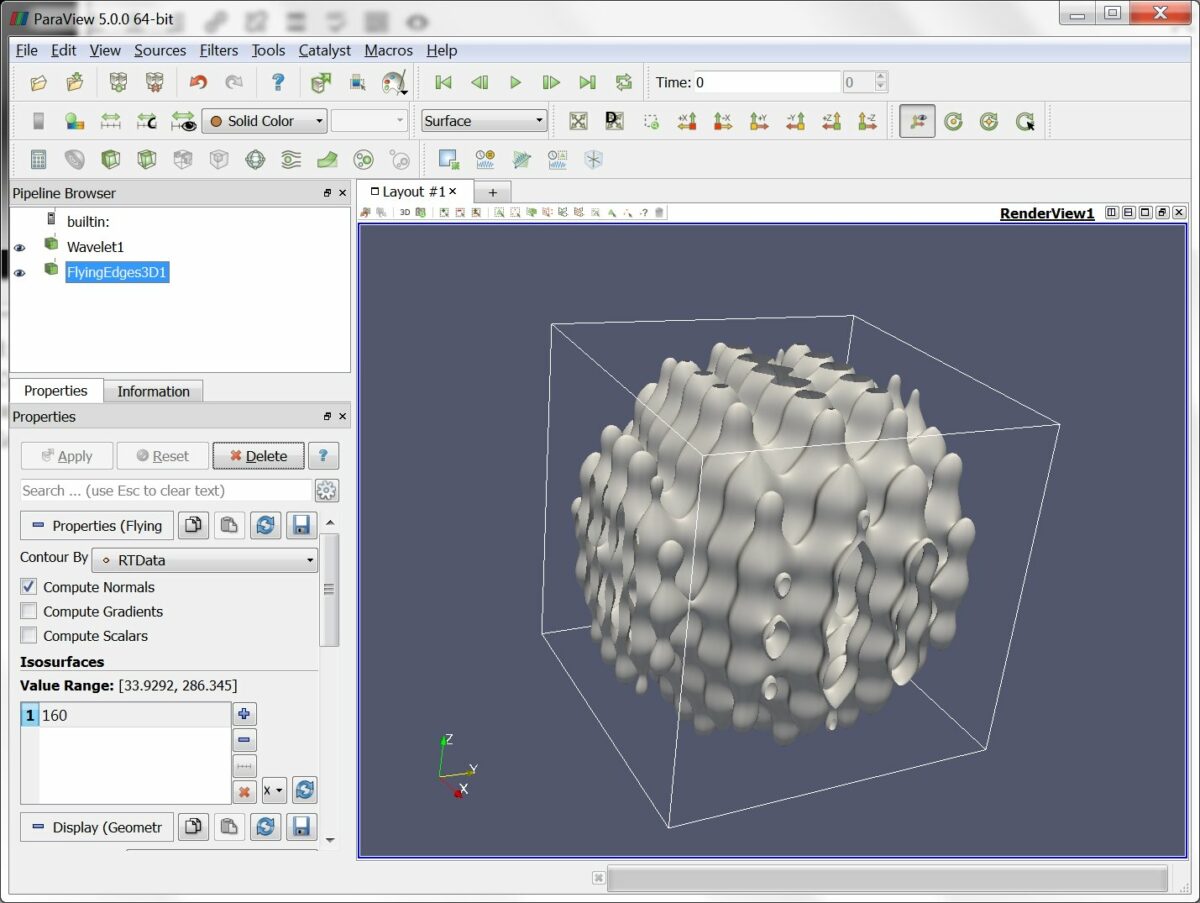The height and width of the screenshot is (903, 1200).
Task: Click the Edit Color Map icon
Action: point(74,121)
